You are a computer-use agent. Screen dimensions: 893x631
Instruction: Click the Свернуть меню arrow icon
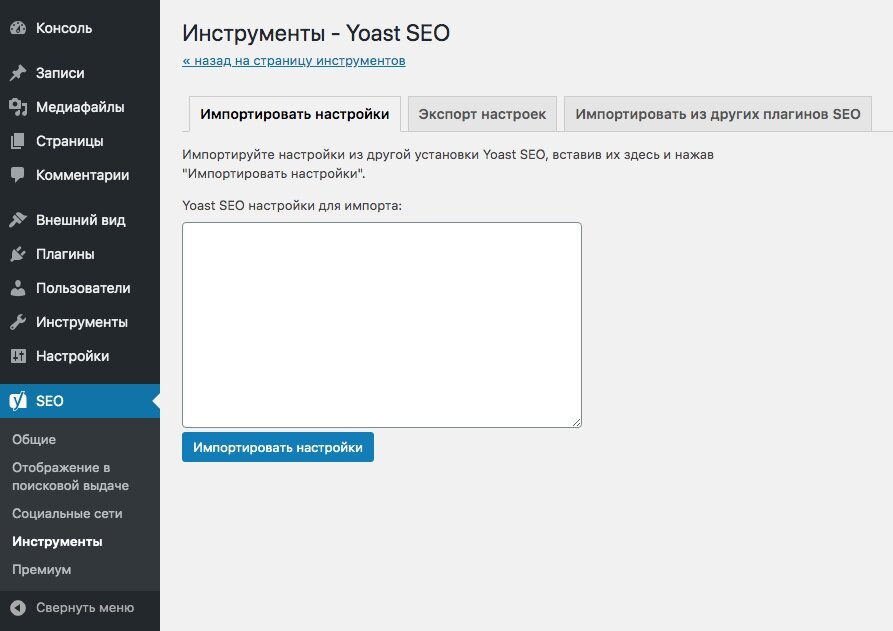(x=18, y=608)
